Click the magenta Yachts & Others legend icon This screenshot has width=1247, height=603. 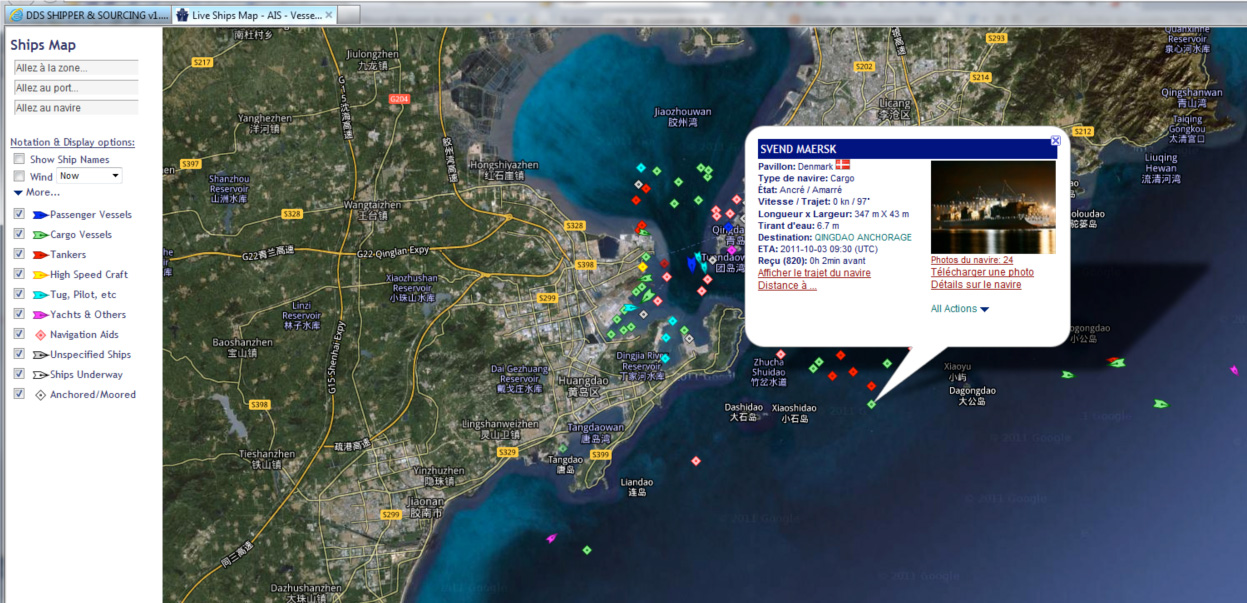click(x=40, y=315)
